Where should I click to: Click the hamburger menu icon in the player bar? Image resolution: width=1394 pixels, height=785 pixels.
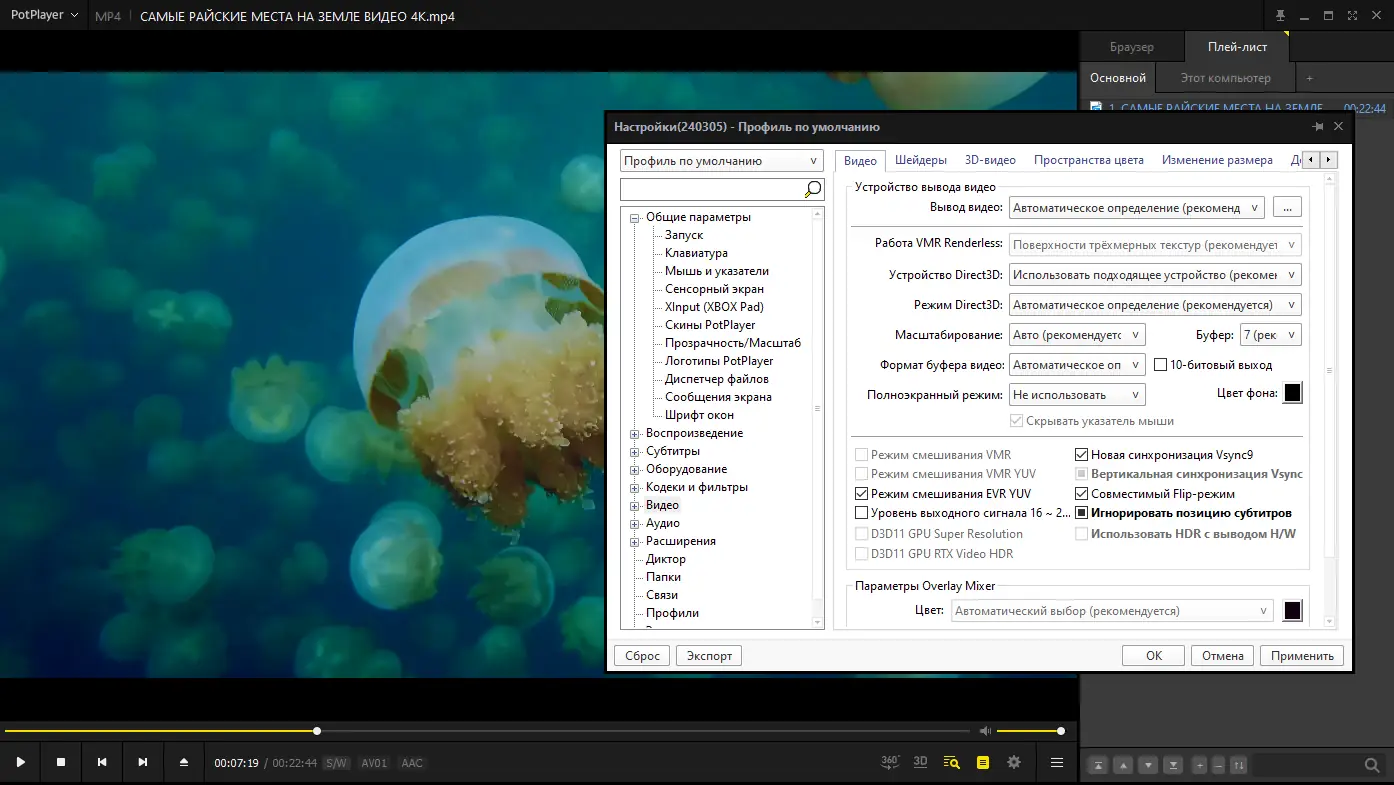(x=1057, y=762)
